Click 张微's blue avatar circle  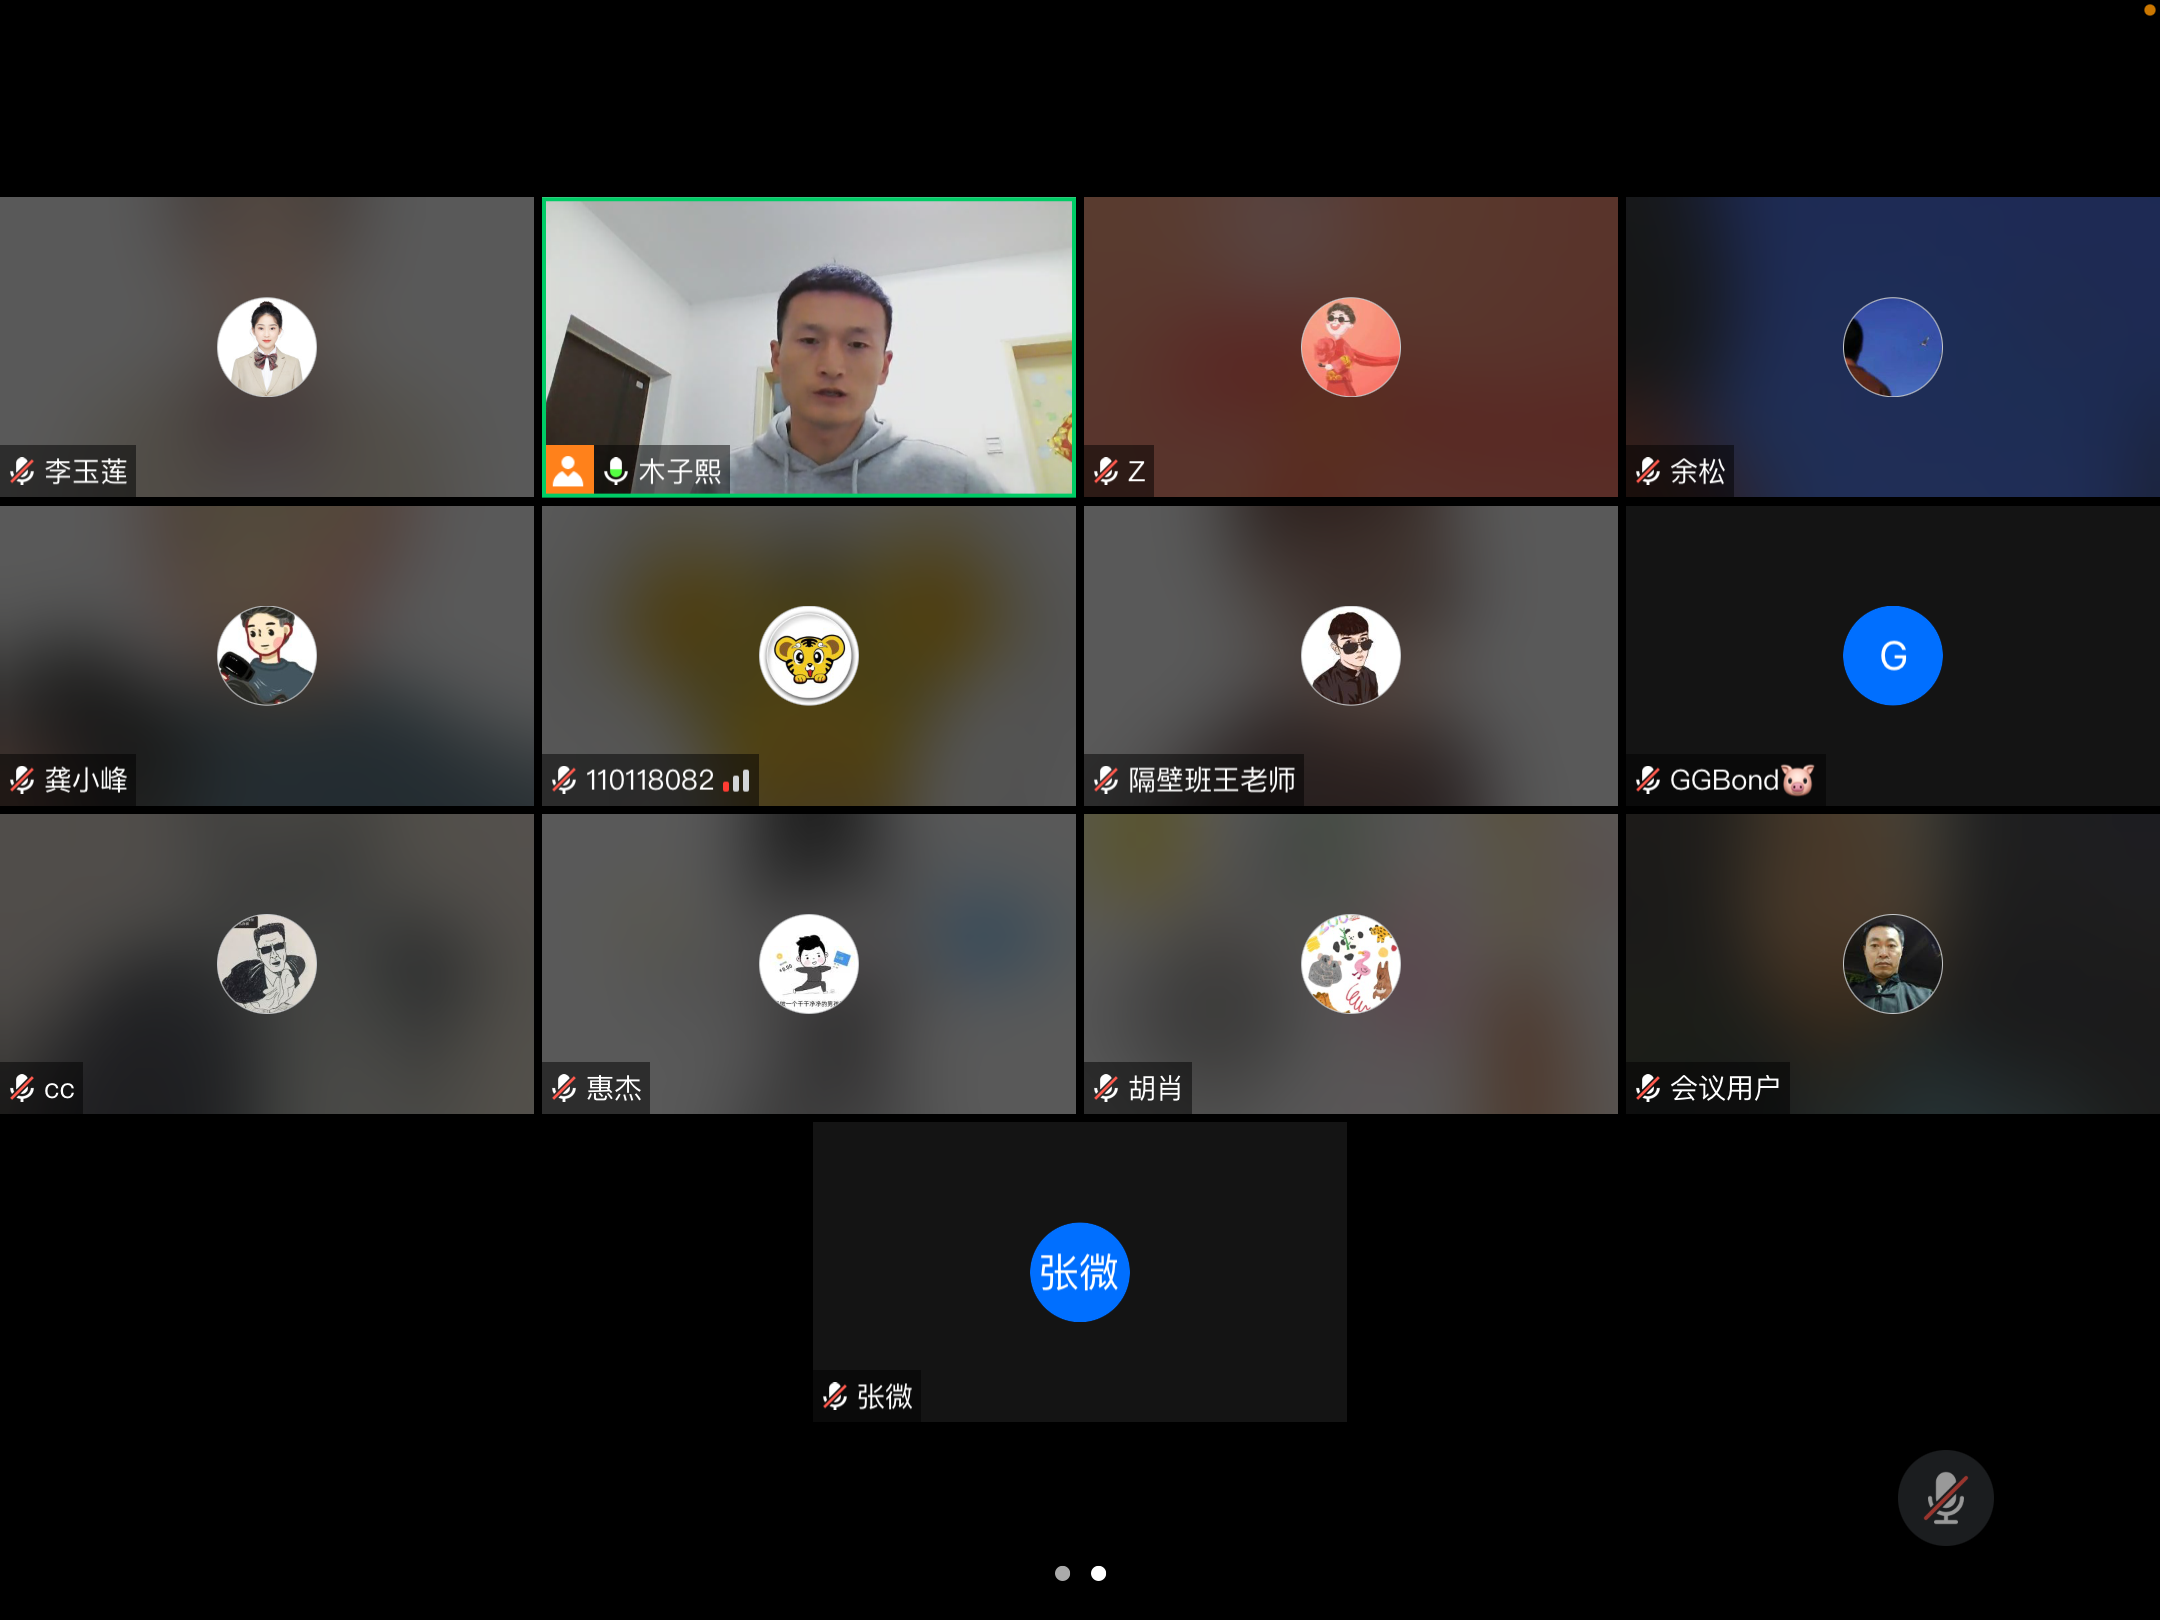tap(1079, 1271)
